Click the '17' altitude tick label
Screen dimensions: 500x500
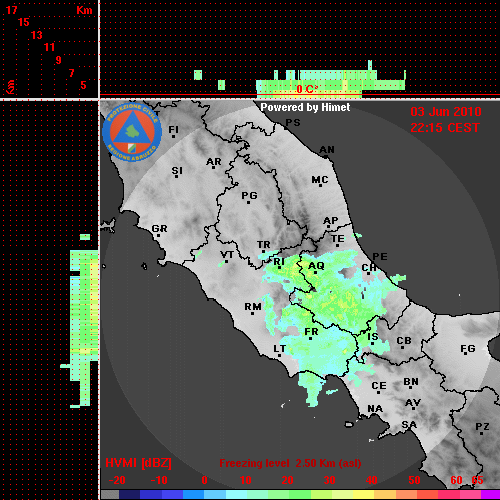click(x=11, y=10)
